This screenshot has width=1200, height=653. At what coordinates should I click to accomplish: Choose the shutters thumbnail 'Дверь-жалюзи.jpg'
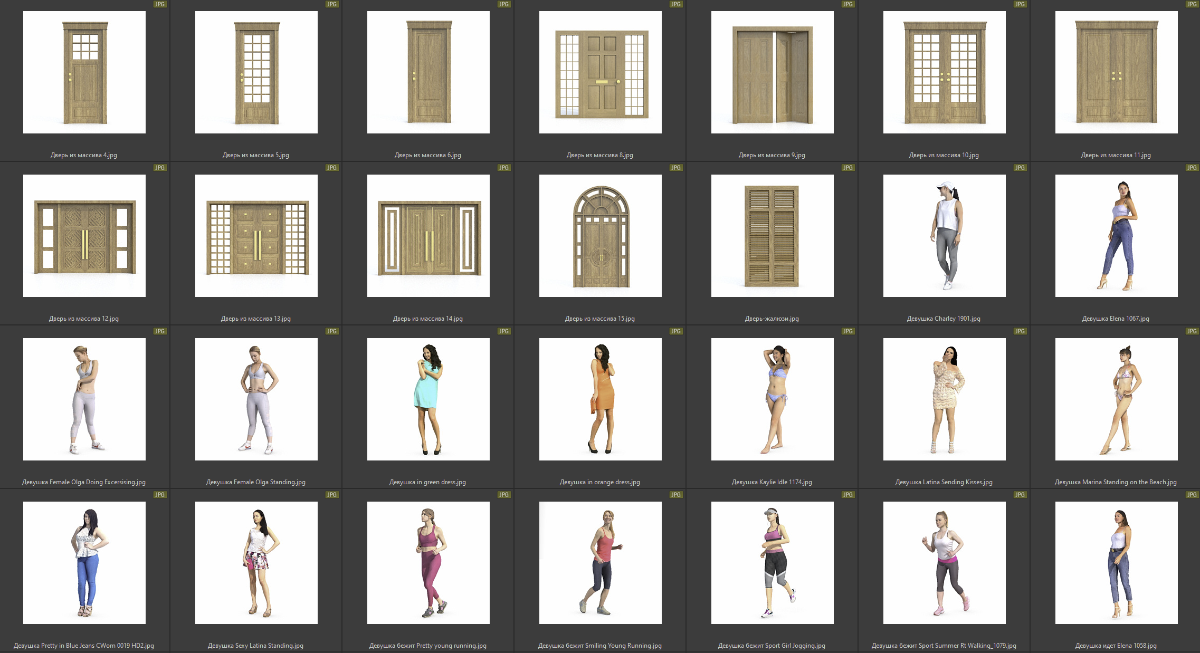click(x=772, y=236)
